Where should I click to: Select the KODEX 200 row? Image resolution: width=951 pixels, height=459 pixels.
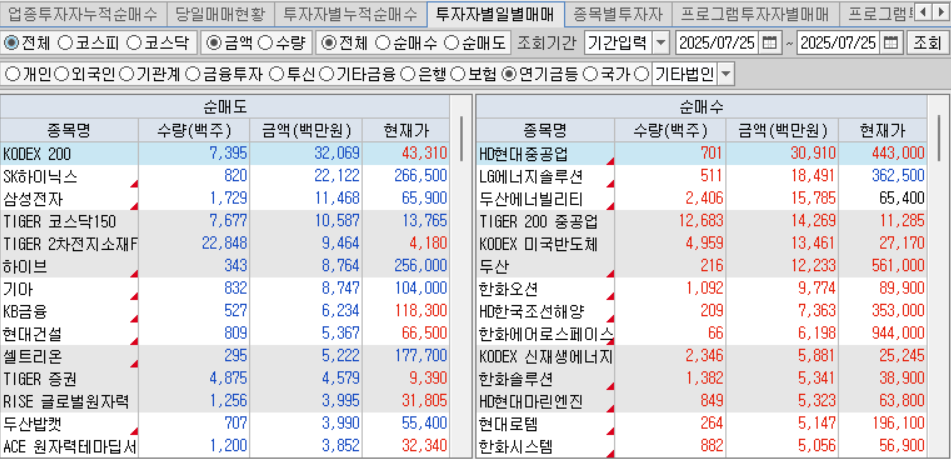(225, 153)
